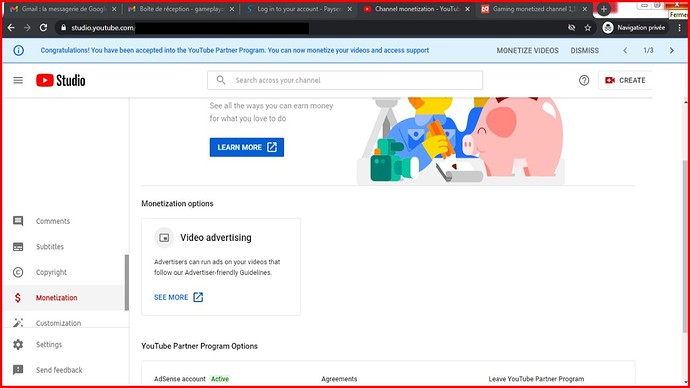Open SEE MORE link under Video advertising
Image resolution: width=690 pixels, height=388 pixels.
[x=178, y=297]
